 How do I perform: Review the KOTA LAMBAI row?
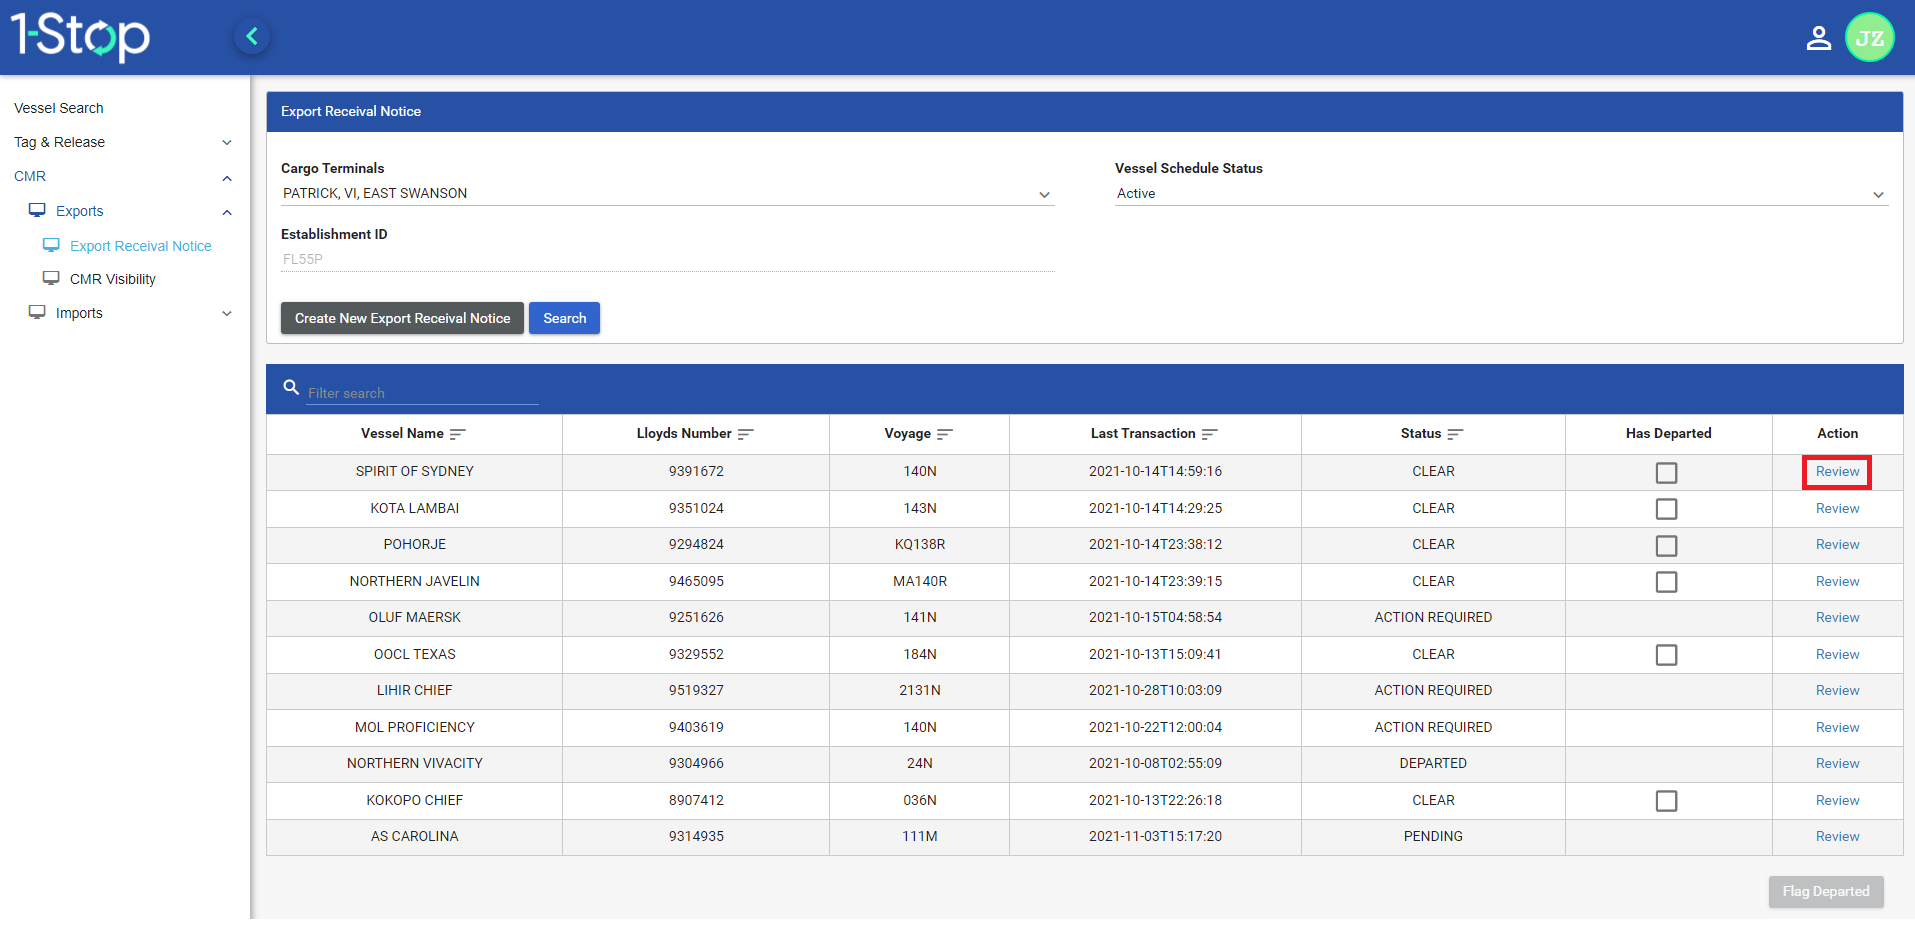[x=1837, y=508]
